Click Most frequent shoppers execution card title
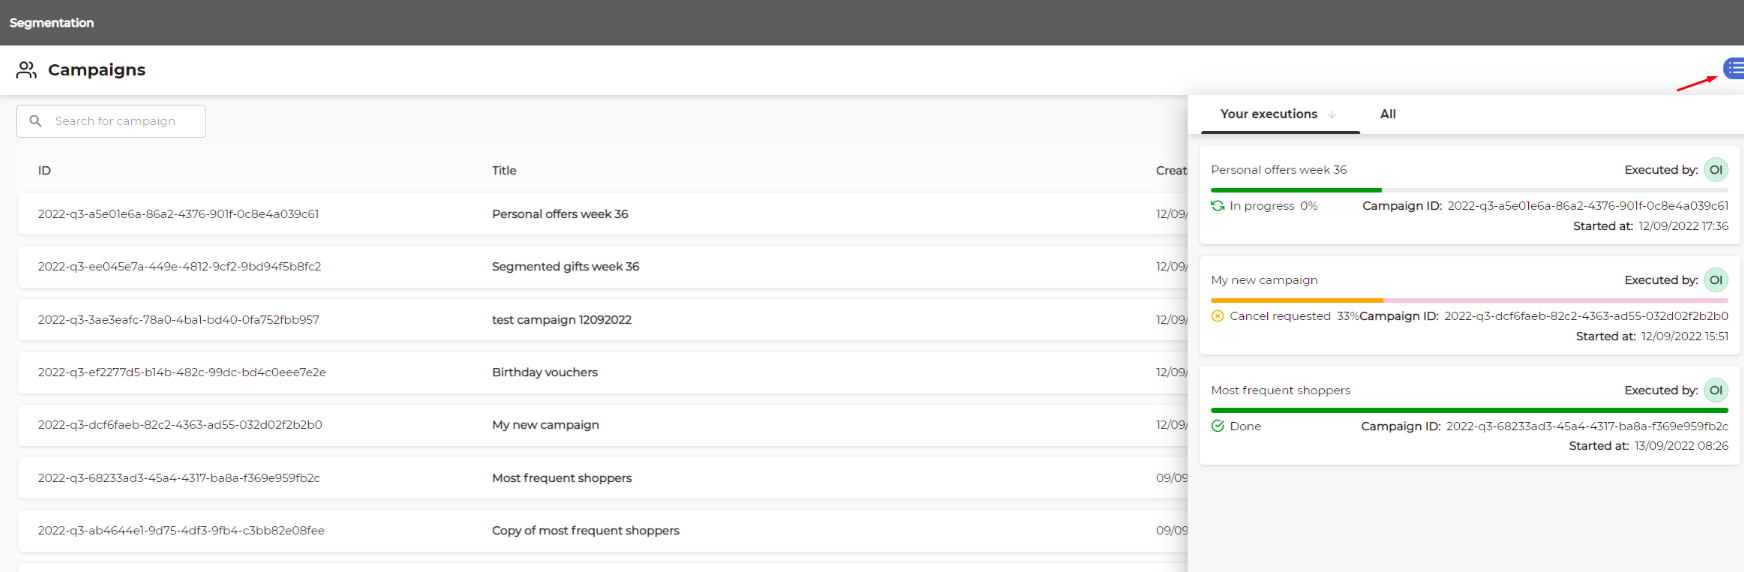Viewport: 1744px width, 572px height. click(1280, 390)
